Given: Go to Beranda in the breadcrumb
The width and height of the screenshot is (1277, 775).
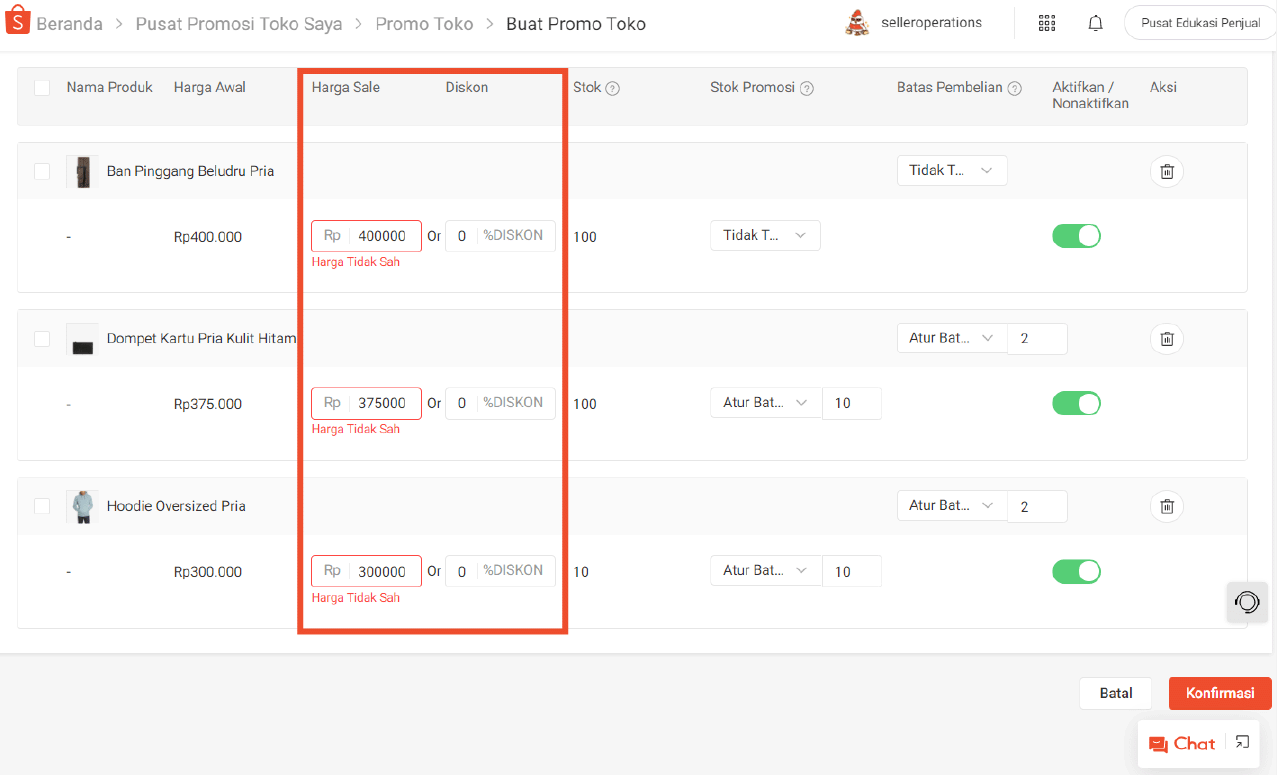Looking at the screenshot, I should [x=69, y=24].
